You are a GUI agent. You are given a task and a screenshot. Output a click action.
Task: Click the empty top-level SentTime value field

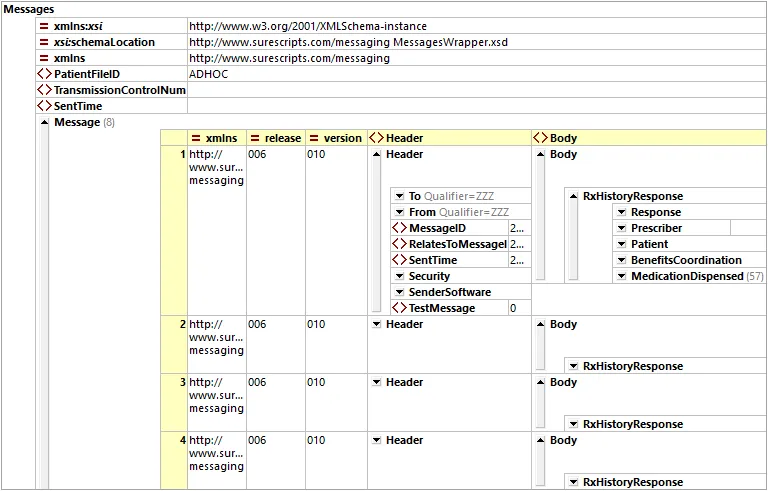pos(476,106)
